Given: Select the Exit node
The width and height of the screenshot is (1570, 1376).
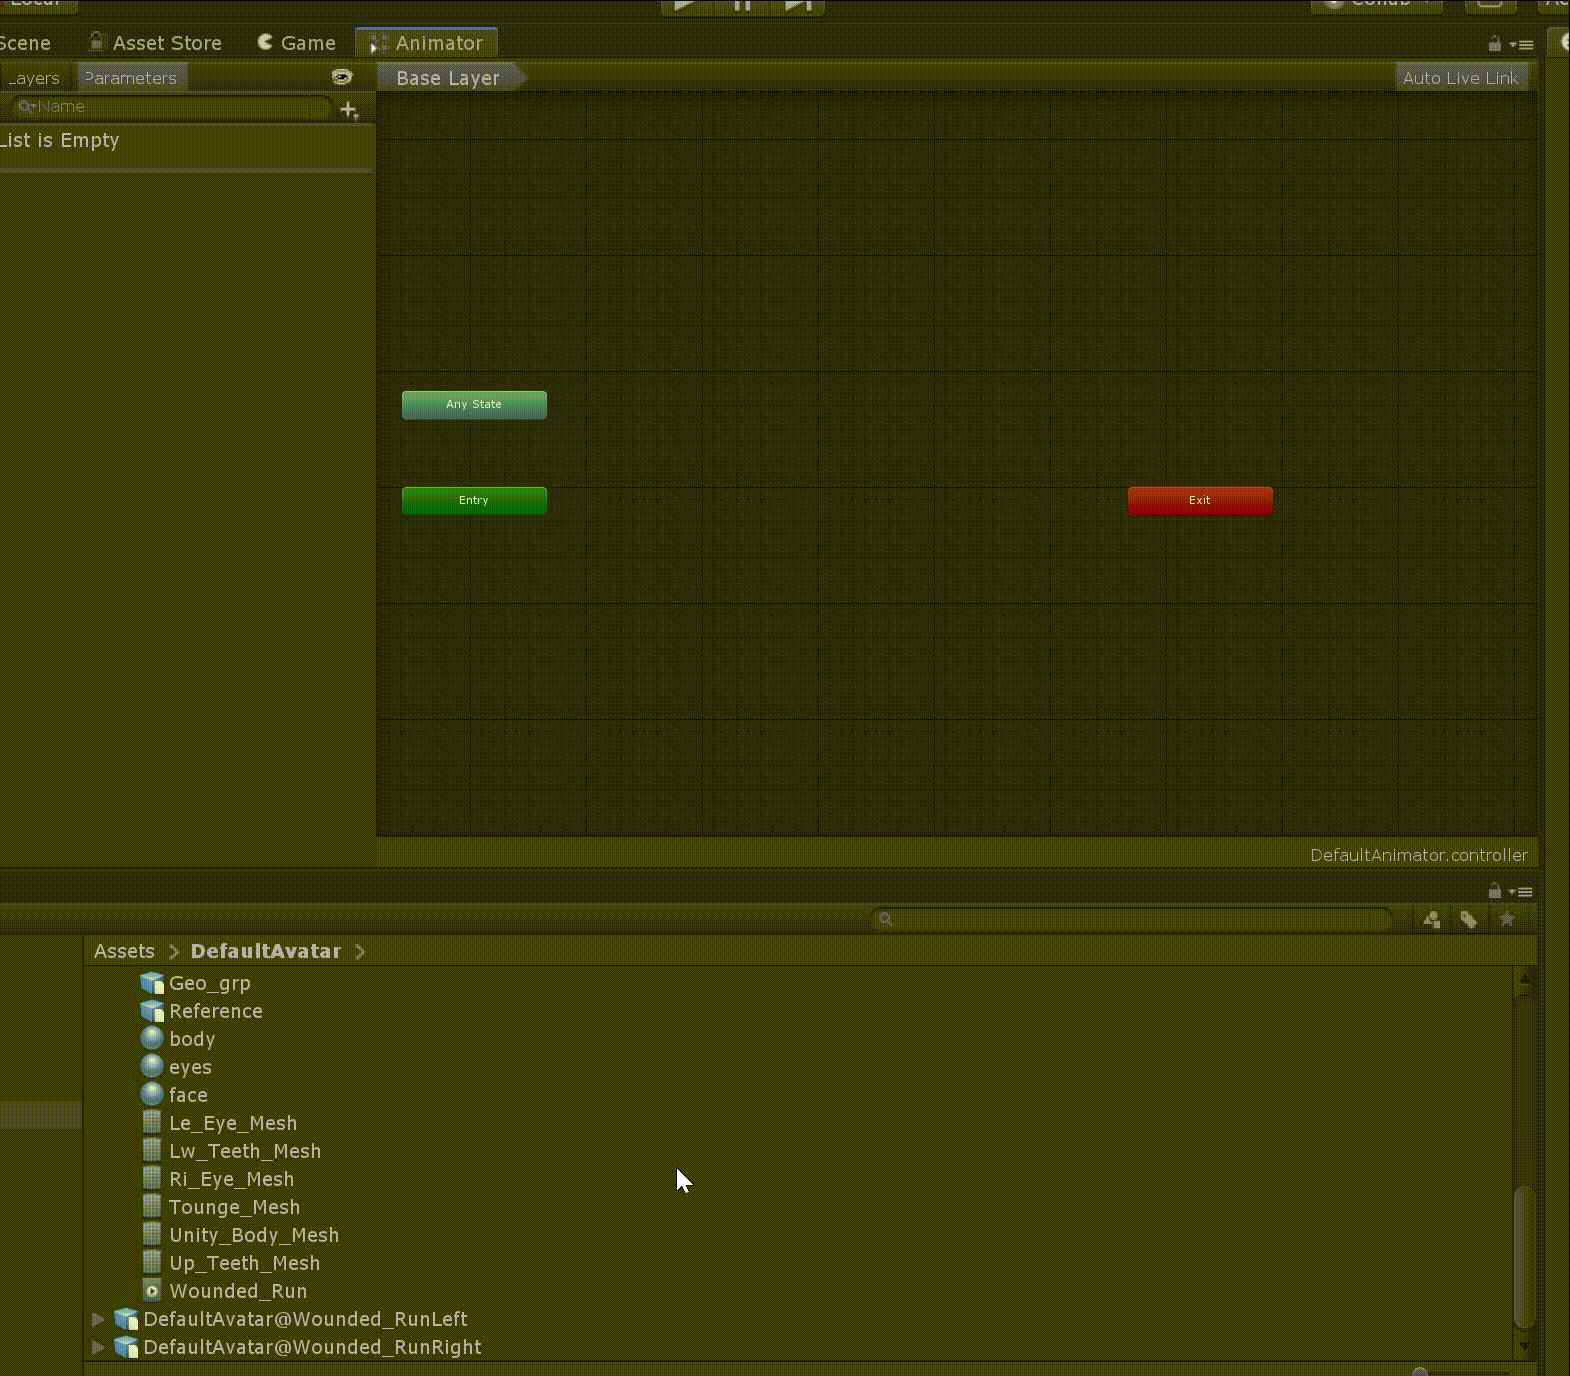Looking at the screenshot, I should pos(1200,500).
